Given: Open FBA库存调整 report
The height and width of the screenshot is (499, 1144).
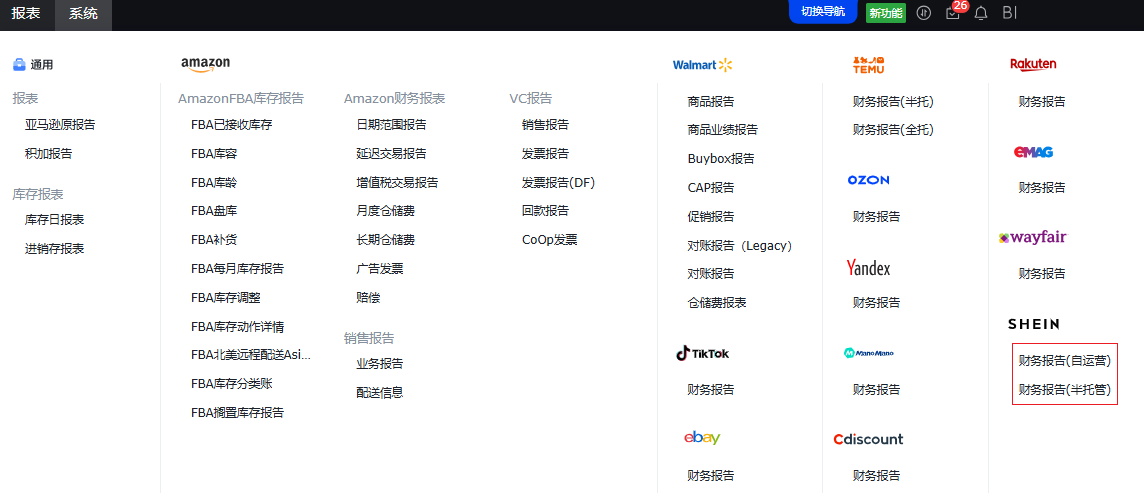Looking at the screenshot, I should (x=225, y=297).
